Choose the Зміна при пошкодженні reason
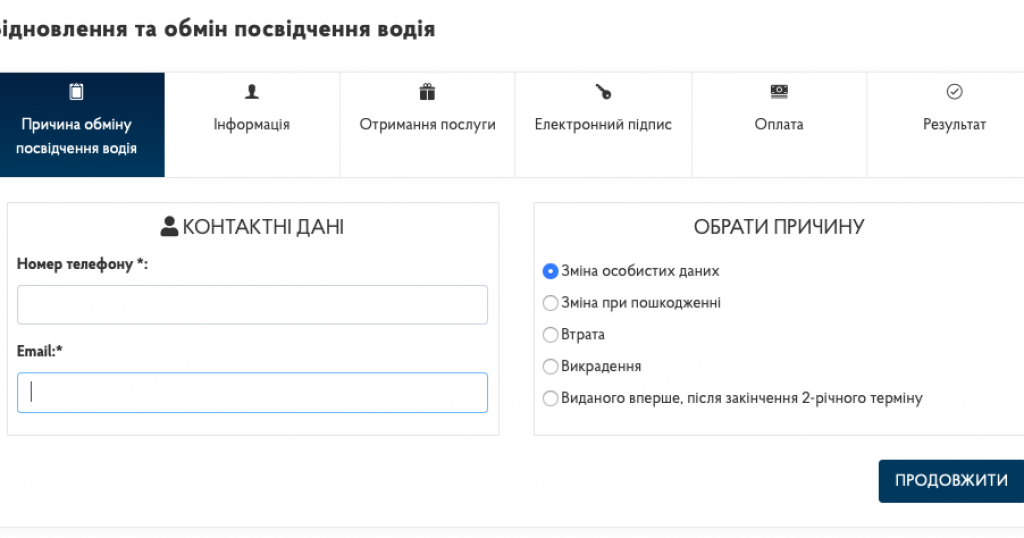The height and width of the screenshot is (538, 1024). pos(551,303)
